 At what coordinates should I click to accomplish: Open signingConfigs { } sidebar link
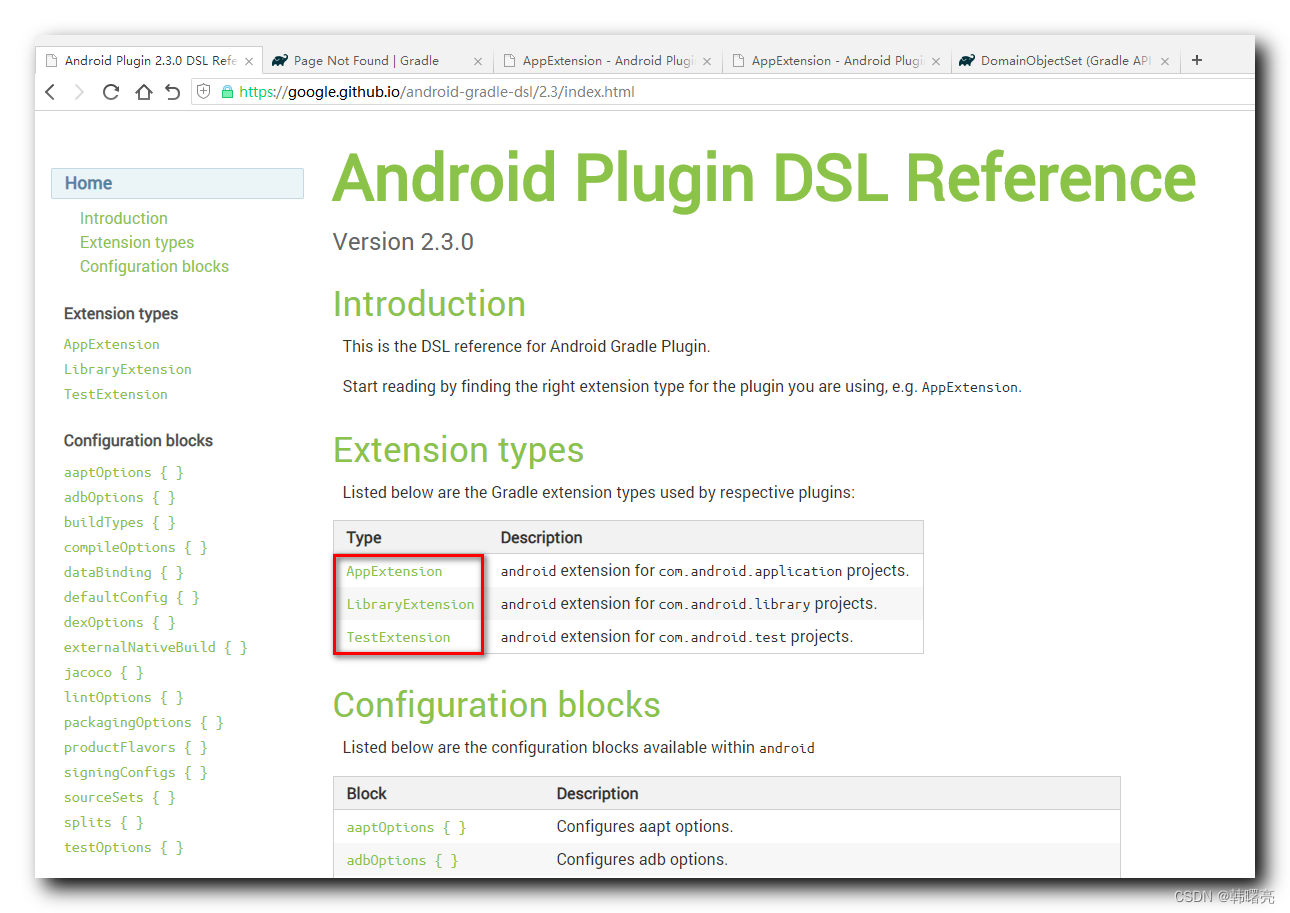(136, 772)
